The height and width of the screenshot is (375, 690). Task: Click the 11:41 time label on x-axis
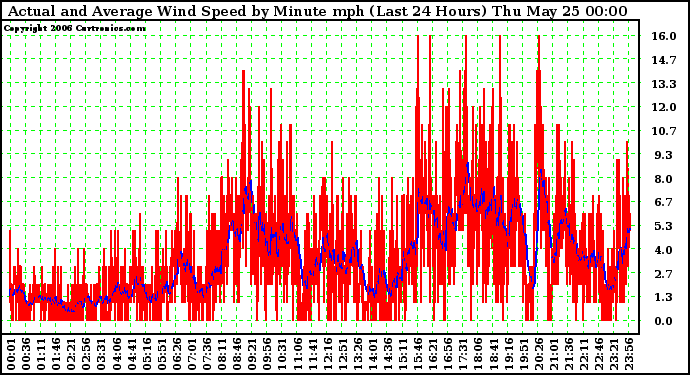[x=312, y=354]
